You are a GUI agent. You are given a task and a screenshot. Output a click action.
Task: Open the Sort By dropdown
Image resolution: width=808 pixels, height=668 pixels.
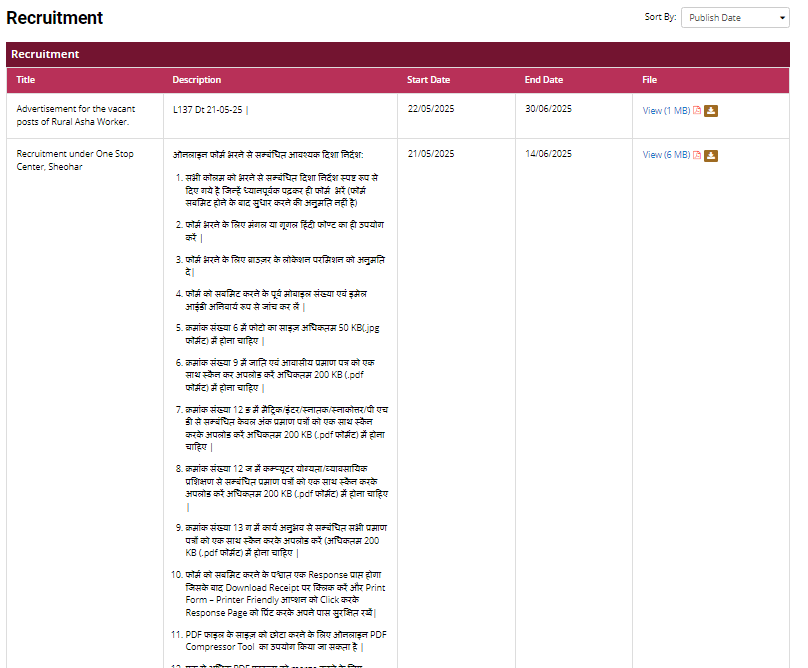pyautogui.click(x=735, y=18)
